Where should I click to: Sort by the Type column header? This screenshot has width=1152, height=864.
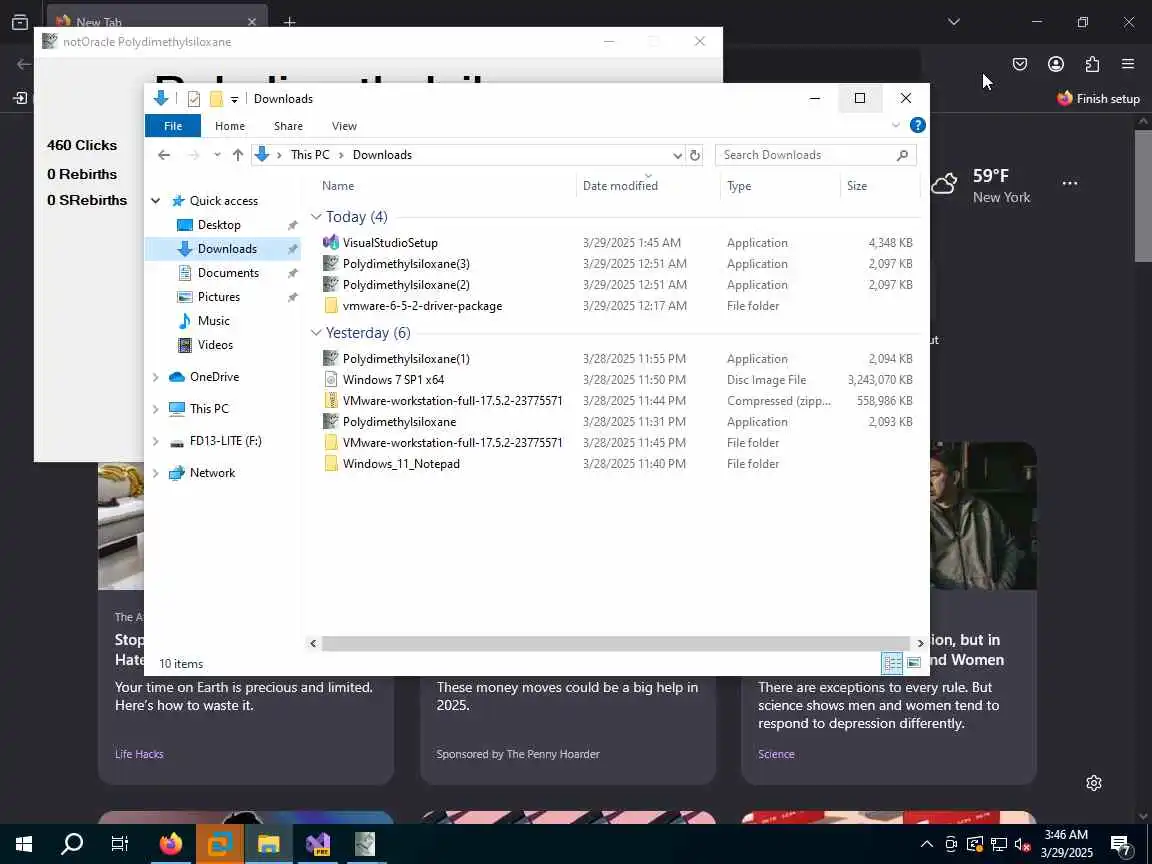pos(780,186)
